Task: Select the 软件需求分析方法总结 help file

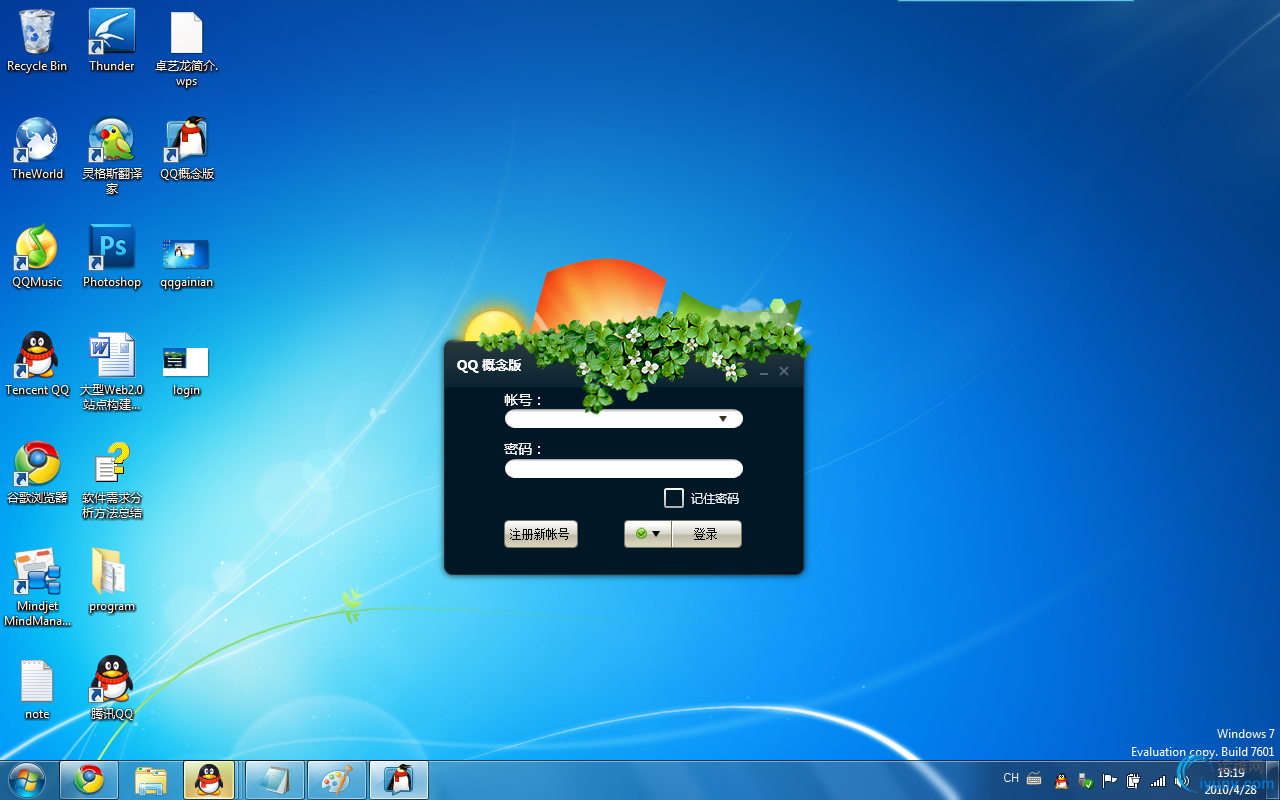Action: 112,480
